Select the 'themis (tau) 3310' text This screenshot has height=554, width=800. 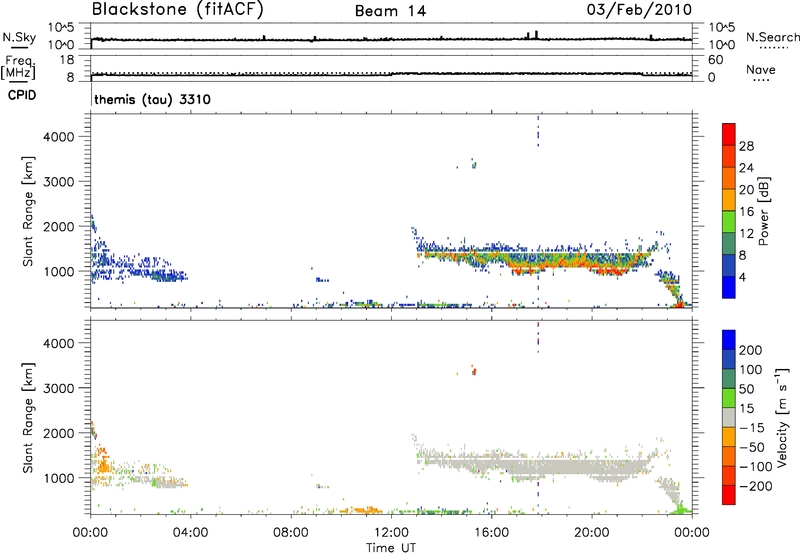coord(152,99)
